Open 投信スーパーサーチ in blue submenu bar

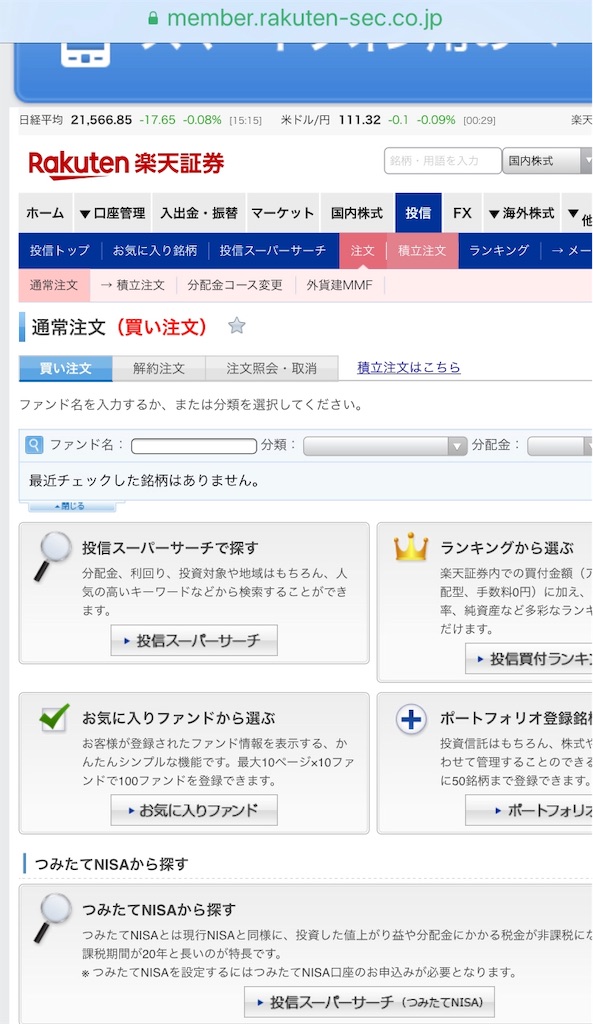[272, 251]
